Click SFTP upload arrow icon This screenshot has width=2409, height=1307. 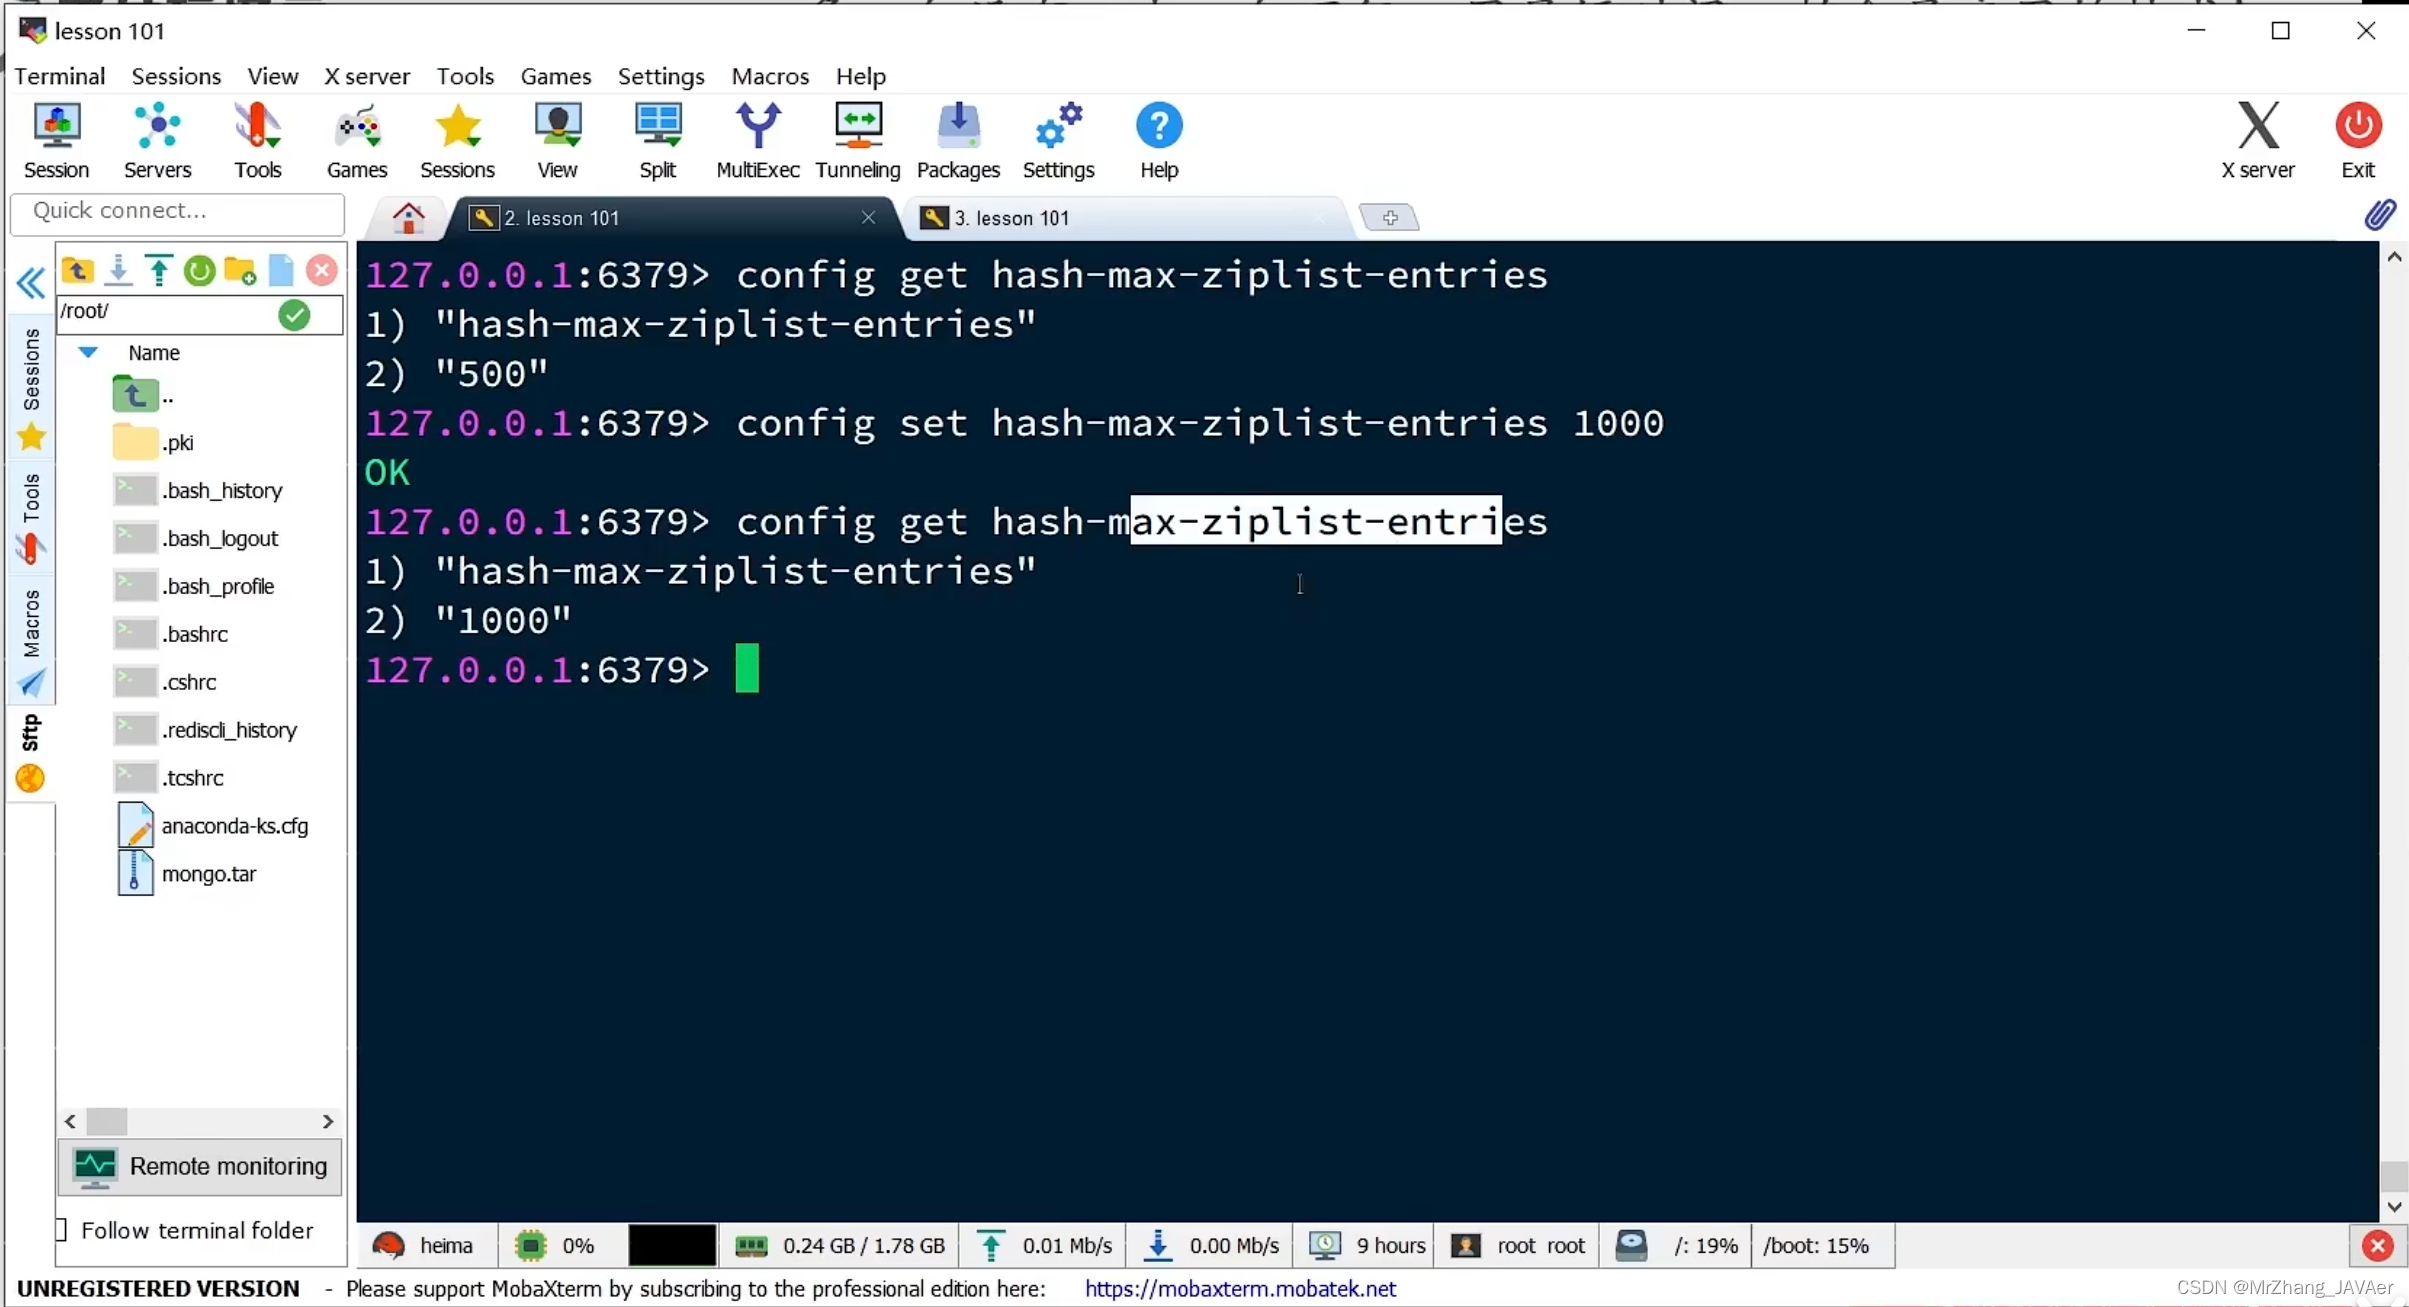[x=158, y=271]
